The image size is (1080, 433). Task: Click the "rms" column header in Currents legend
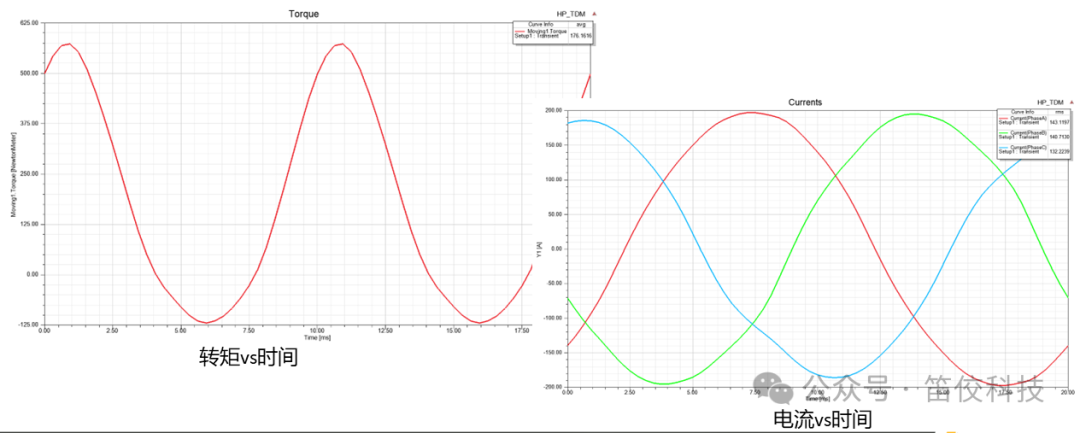click(x=1059, y=112)
